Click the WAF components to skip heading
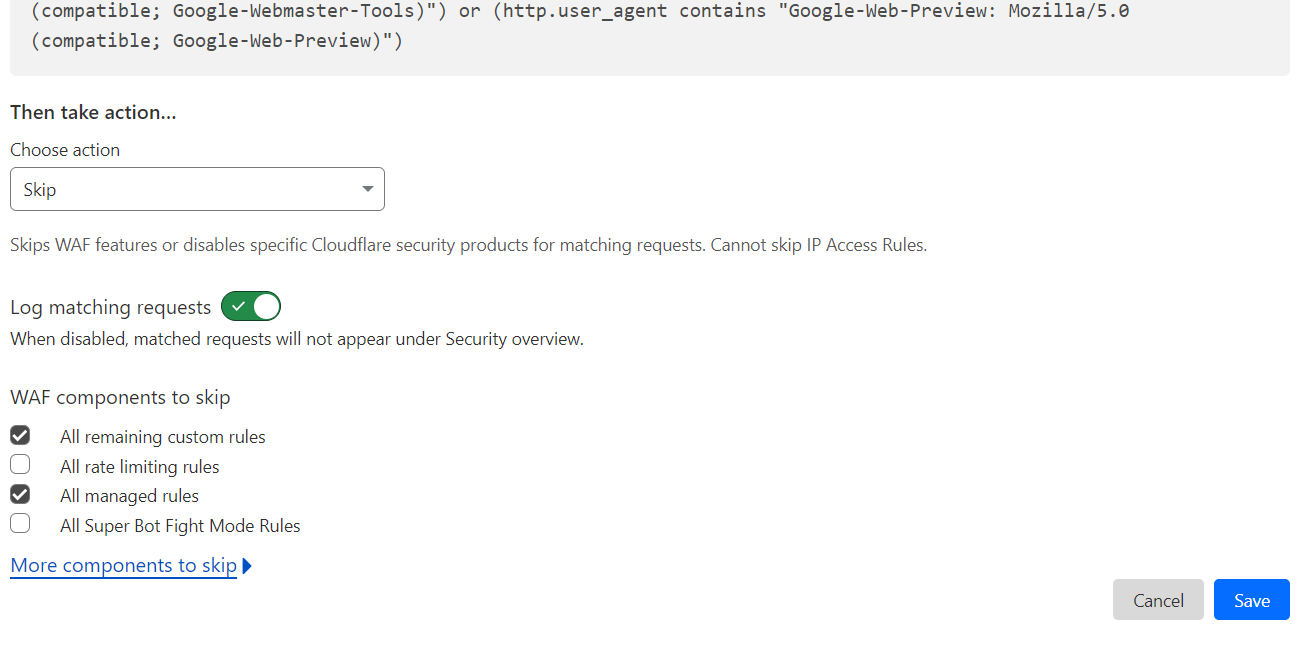Screen dimensions: 1307x645 [120, 397]
